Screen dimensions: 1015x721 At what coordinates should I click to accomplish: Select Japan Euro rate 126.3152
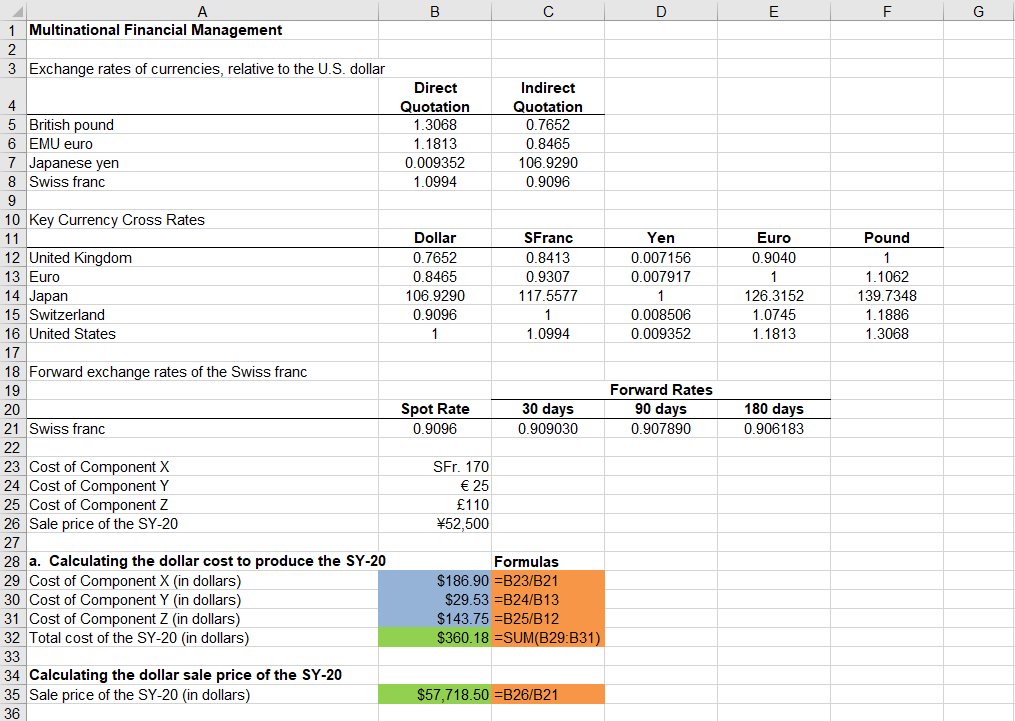[774, 296]
